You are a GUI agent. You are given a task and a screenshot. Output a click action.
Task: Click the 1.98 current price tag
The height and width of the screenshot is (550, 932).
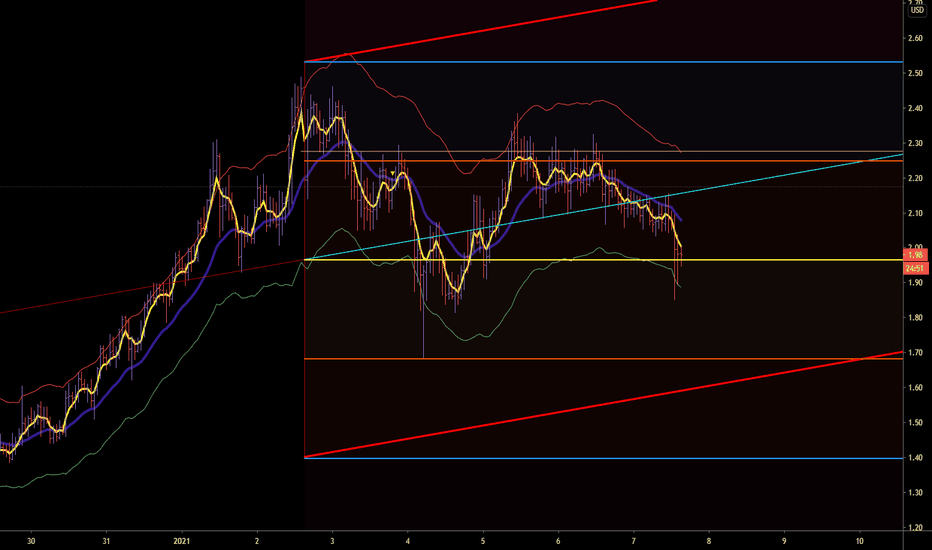915,255
